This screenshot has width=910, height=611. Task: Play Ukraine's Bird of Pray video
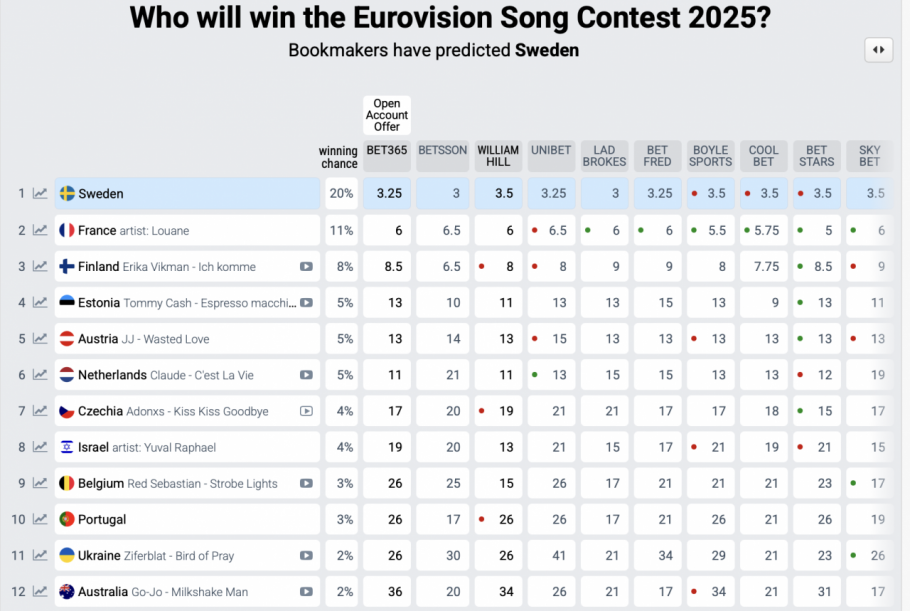306,556
